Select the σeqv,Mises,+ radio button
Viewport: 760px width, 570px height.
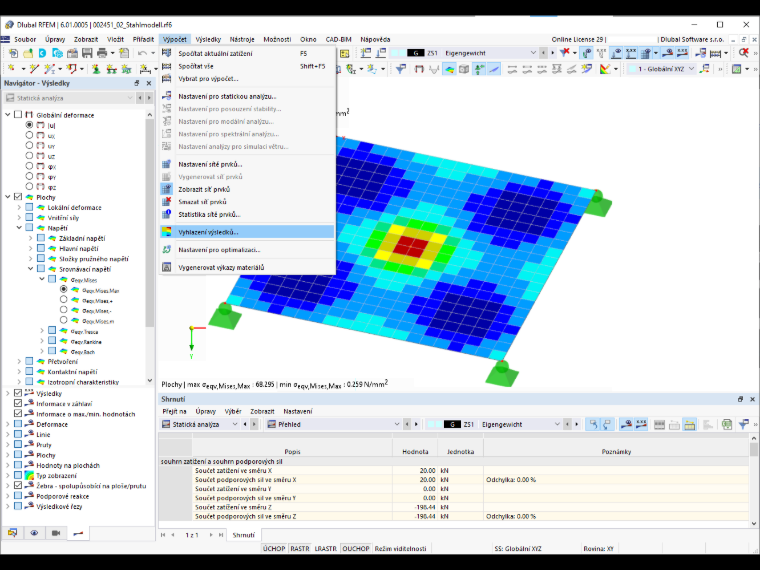point(63,300)
